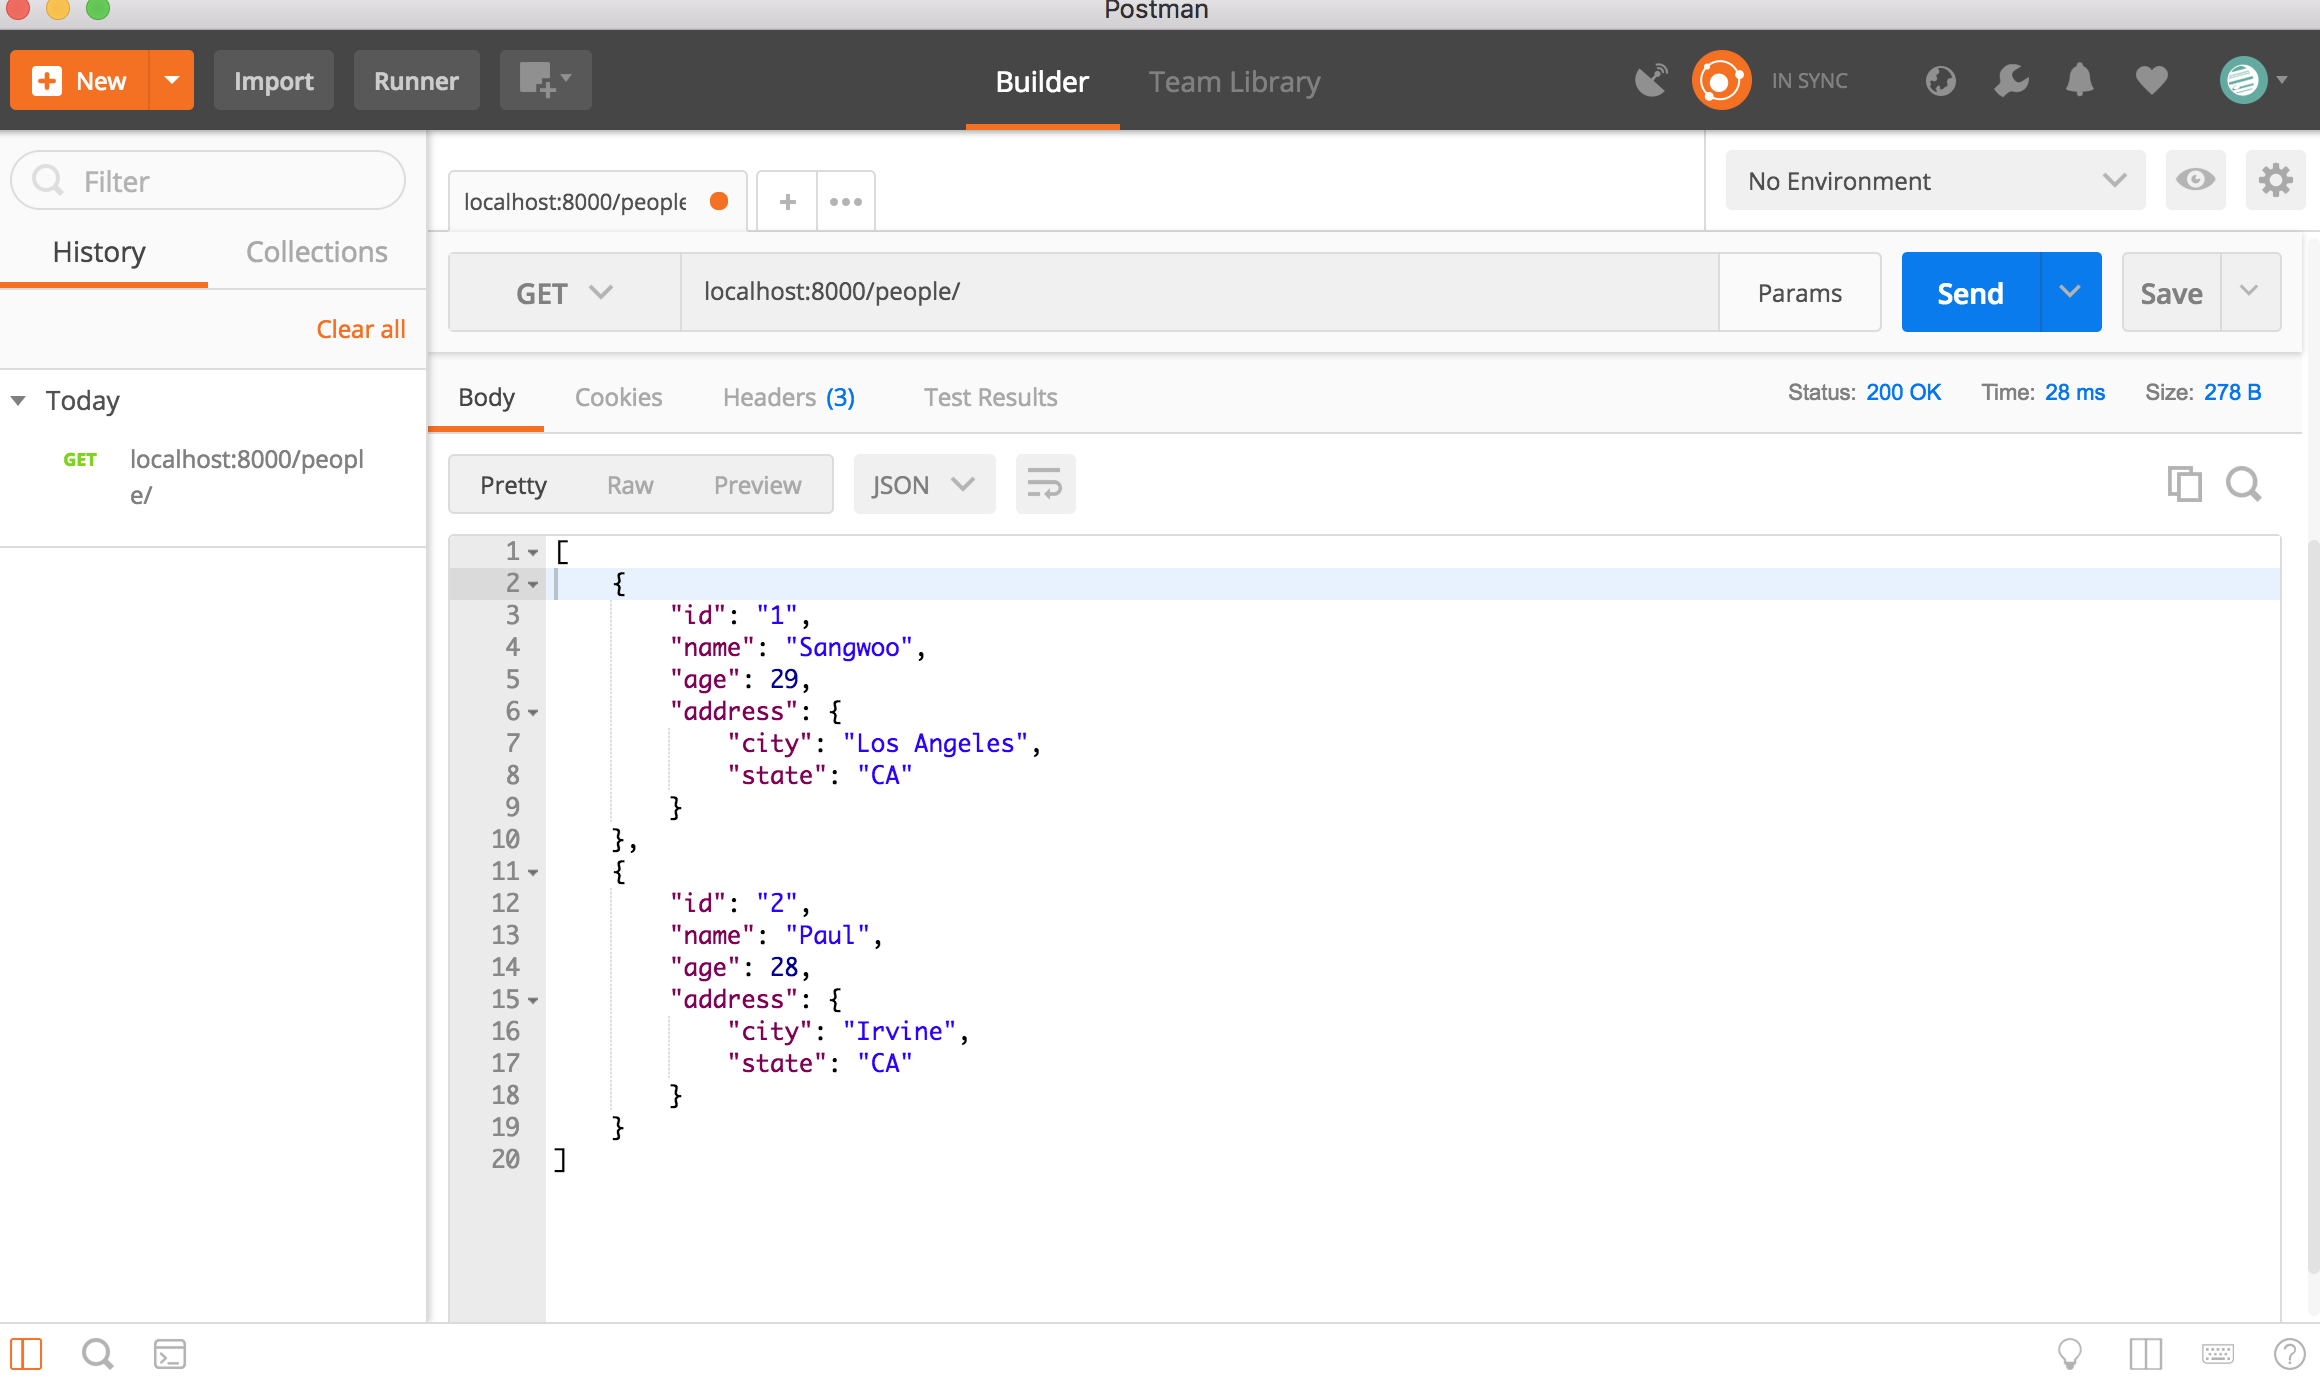Click the Clear all link
The image size is (2320, 1382).
pyautogui.click(x=361, y=329)
